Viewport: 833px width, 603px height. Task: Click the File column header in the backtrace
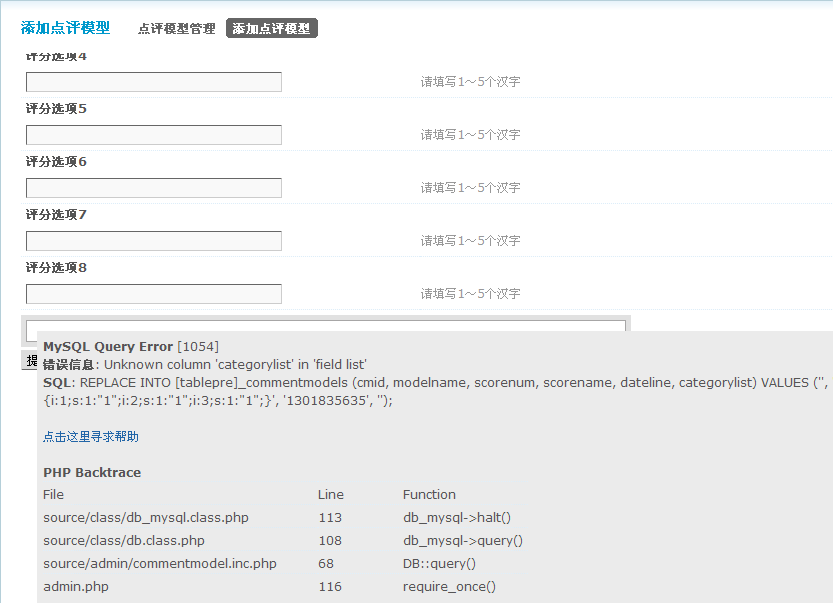click(53, 495)
